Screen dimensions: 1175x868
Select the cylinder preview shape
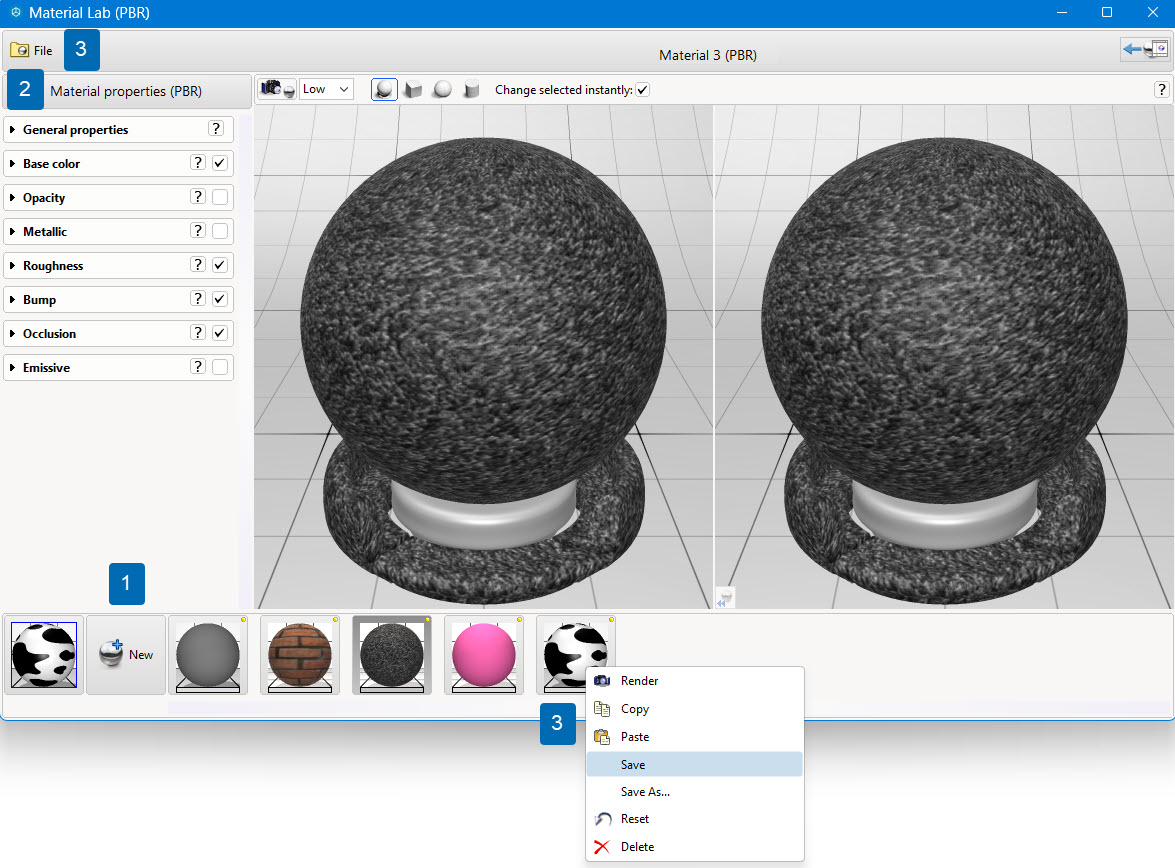pyautogui.click(x=471, y=90)
